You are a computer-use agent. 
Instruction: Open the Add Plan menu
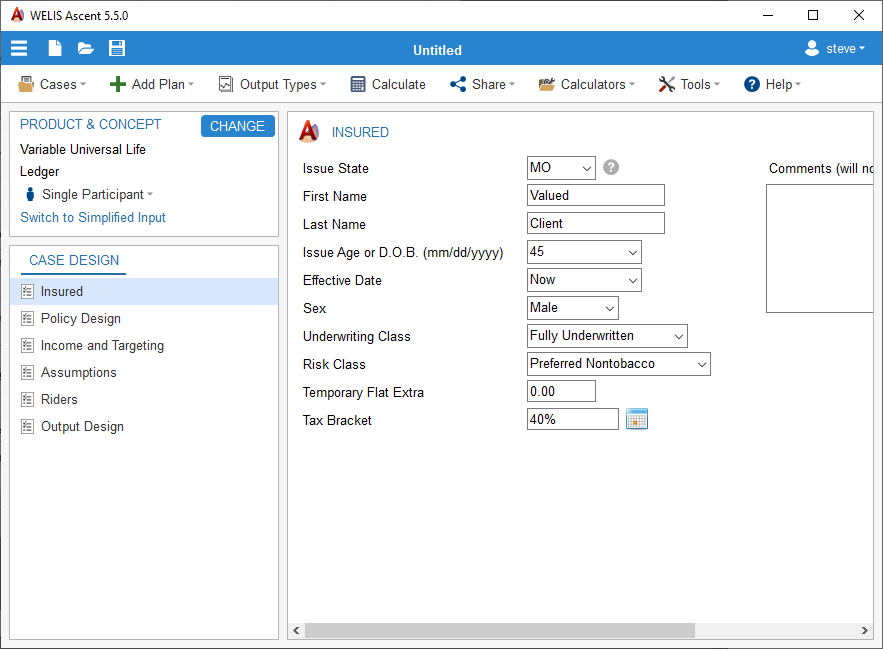152,84
